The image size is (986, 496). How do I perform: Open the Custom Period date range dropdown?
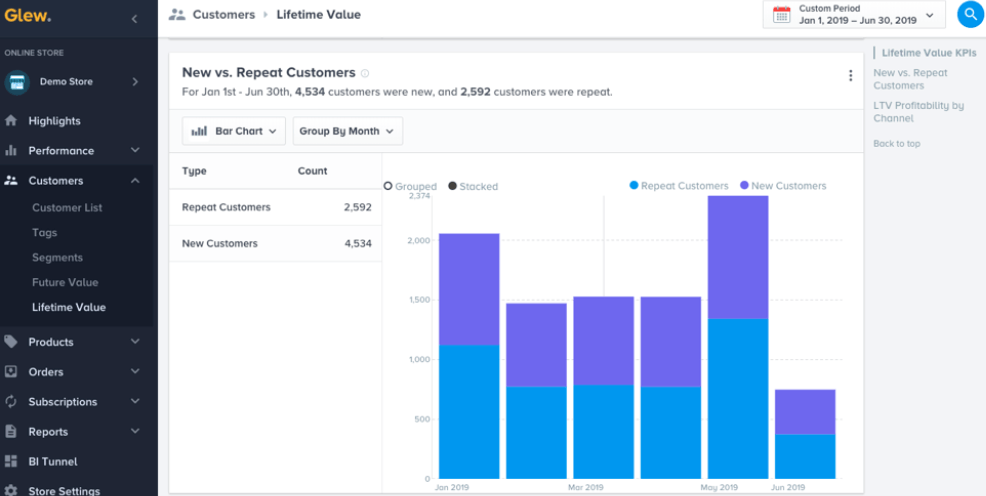854,14
